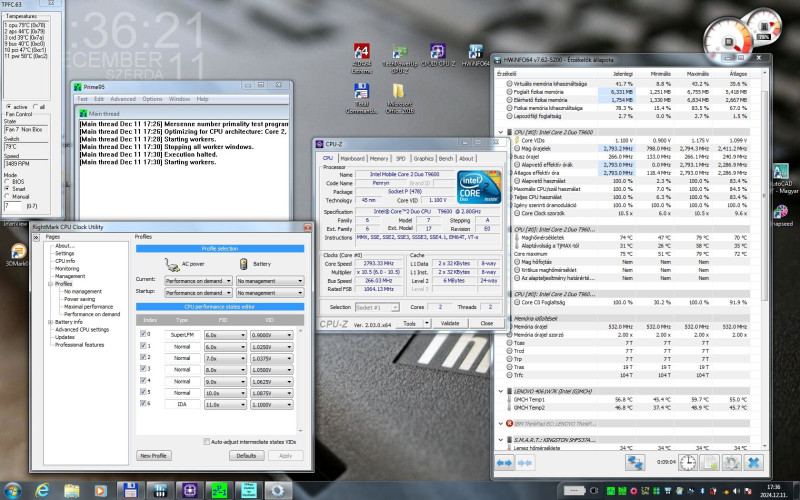Screen dimensions: 800x500
Task: Open the CPU-Z Tools dropdown arrow
Action: [427, 323]
